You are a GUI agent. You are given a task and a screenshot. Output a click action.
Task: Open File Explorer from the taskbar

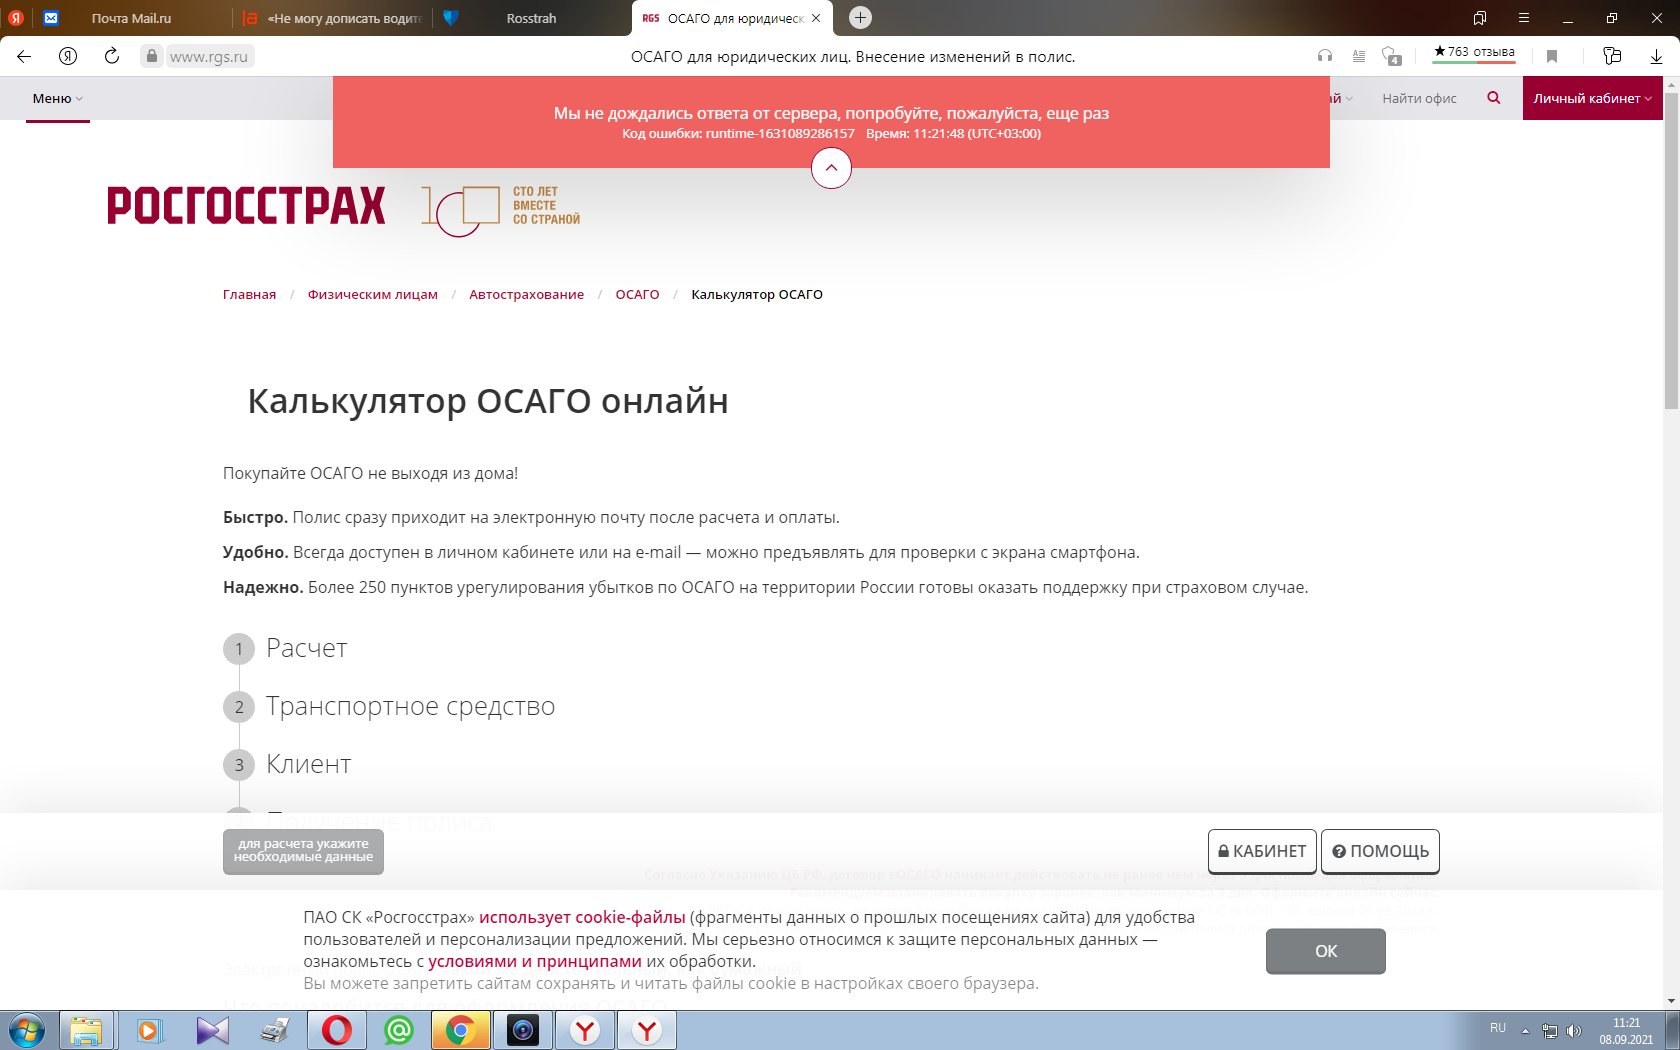coord(86,1030)
